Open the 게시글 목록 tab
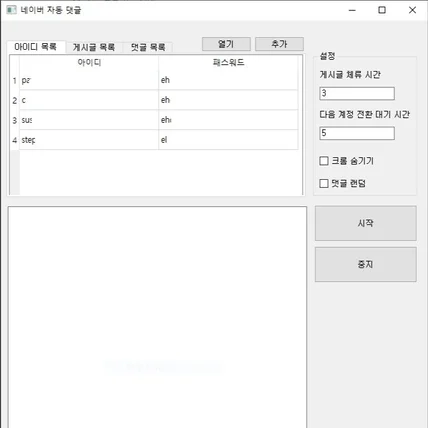The height and width of the screenshot is (428, 428). [94, 47]
